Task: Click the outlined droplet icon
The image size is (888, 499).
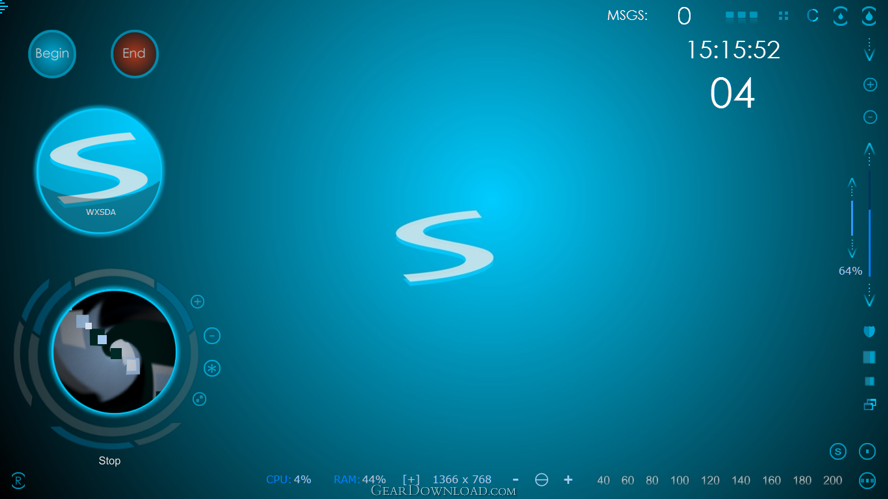Action: coord(840,16)
